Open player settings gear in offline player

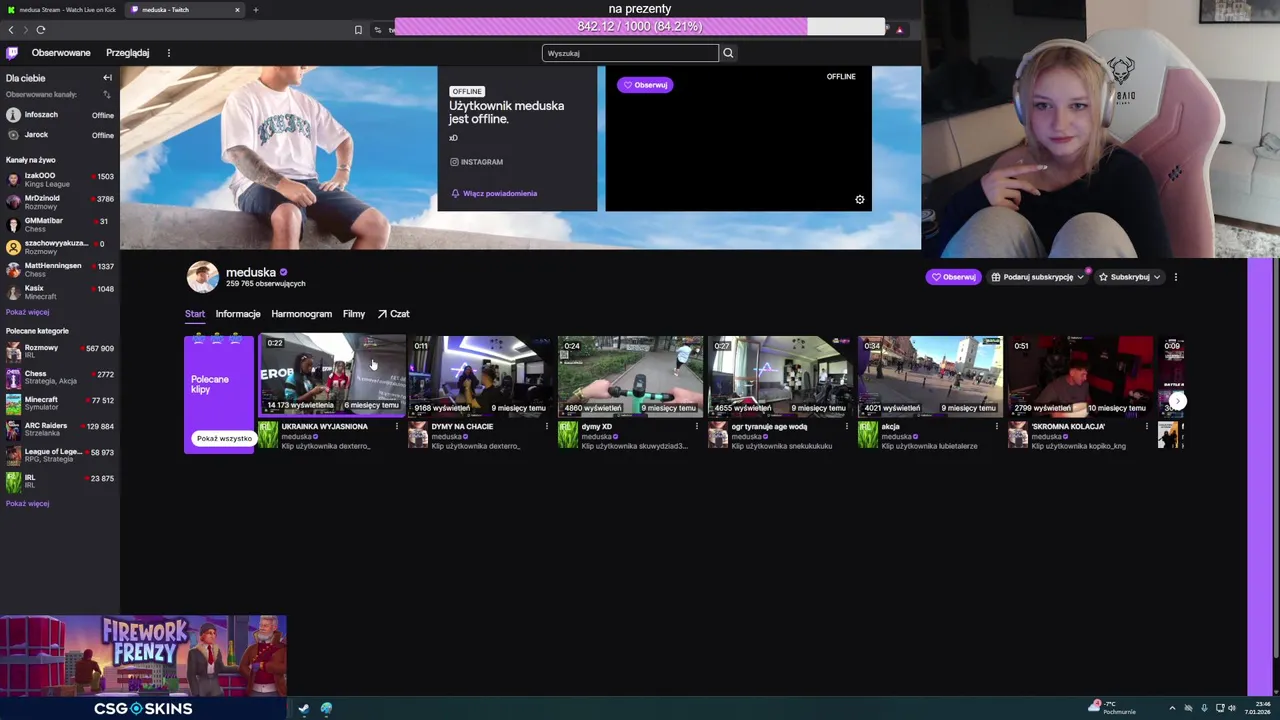pyautogui.click(x=860, y=199)
